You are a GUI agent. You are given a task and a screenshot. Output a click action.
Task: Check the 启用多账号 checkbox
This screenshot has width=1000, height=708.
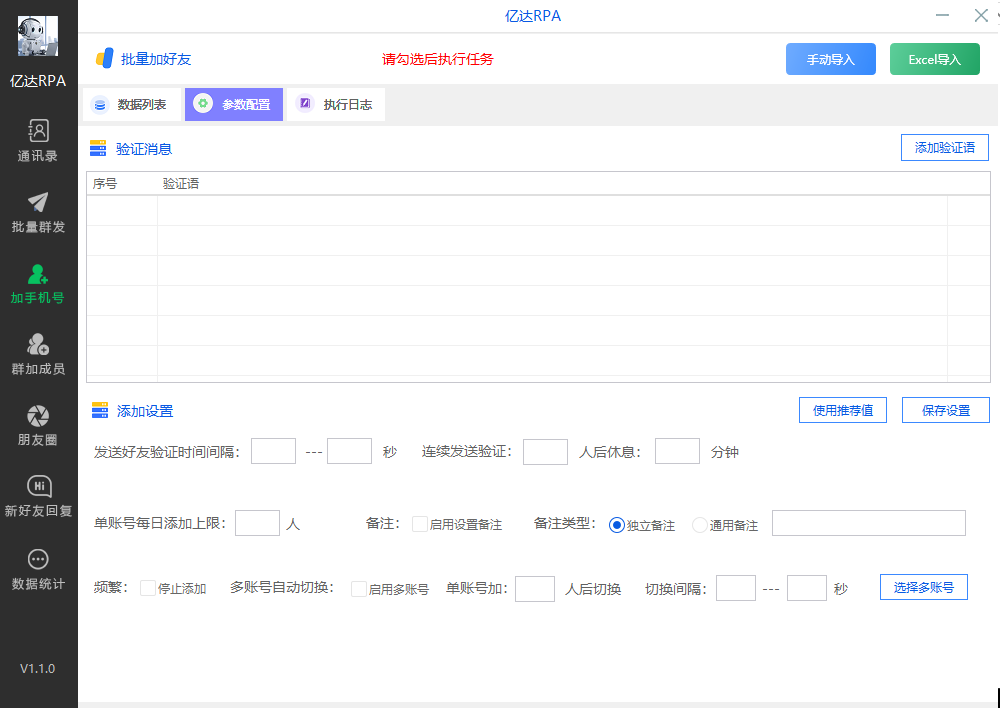(358, 589)
